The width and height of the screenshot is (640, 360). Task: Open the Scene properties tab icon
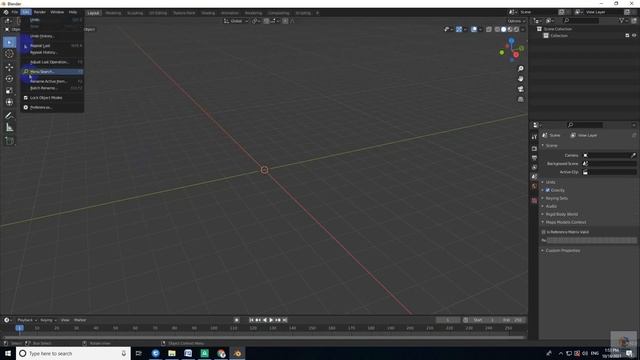(x=534, y=177)
